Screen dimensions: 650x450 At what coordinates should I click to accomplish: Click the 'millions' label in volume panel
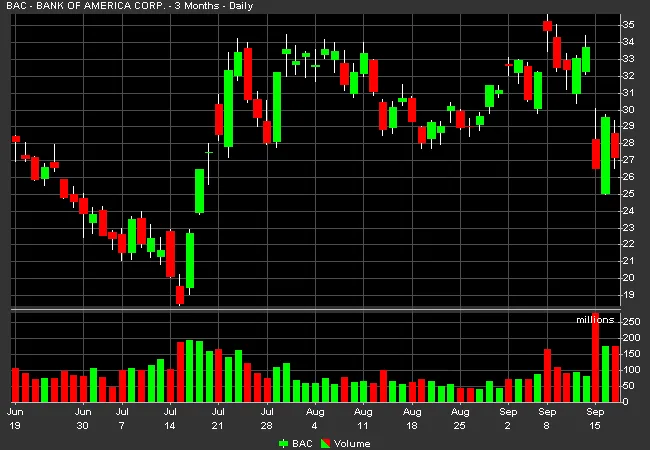coord(595,319)
